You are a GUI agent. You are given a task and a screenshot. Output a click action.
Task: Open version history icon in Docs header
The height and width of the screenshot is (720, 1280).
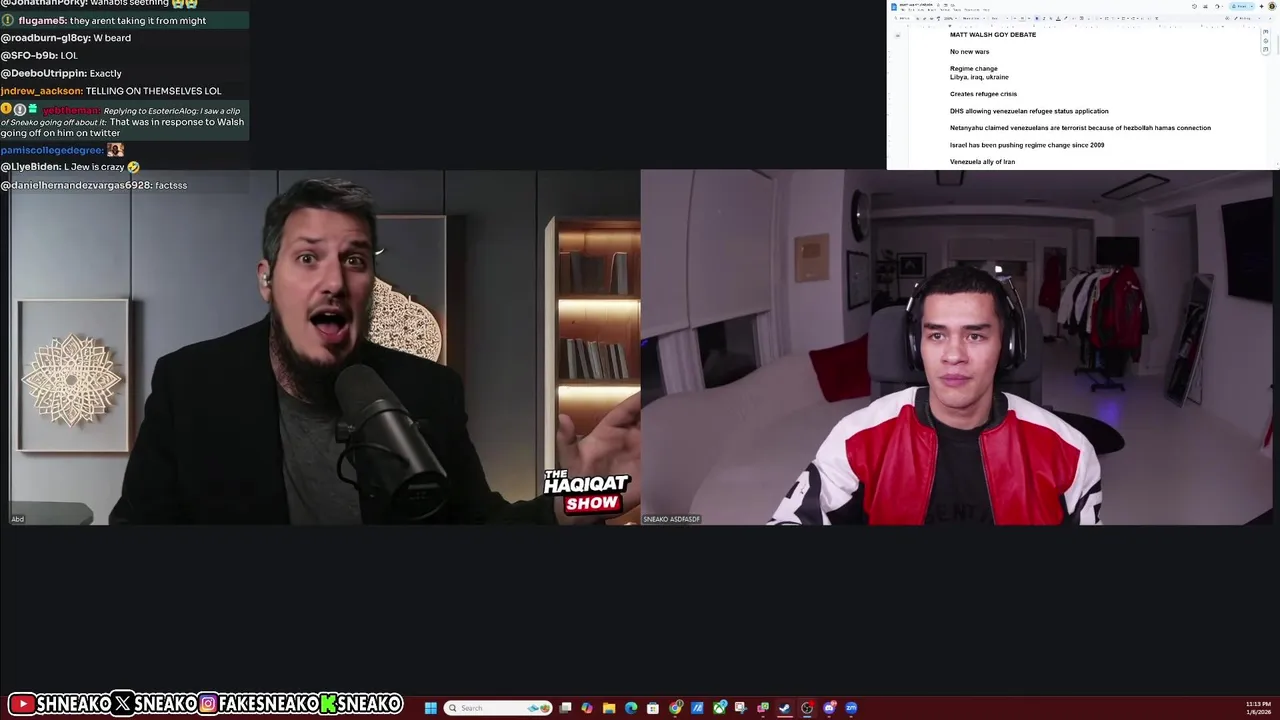pyautogui.click(x=1194, y=6)
